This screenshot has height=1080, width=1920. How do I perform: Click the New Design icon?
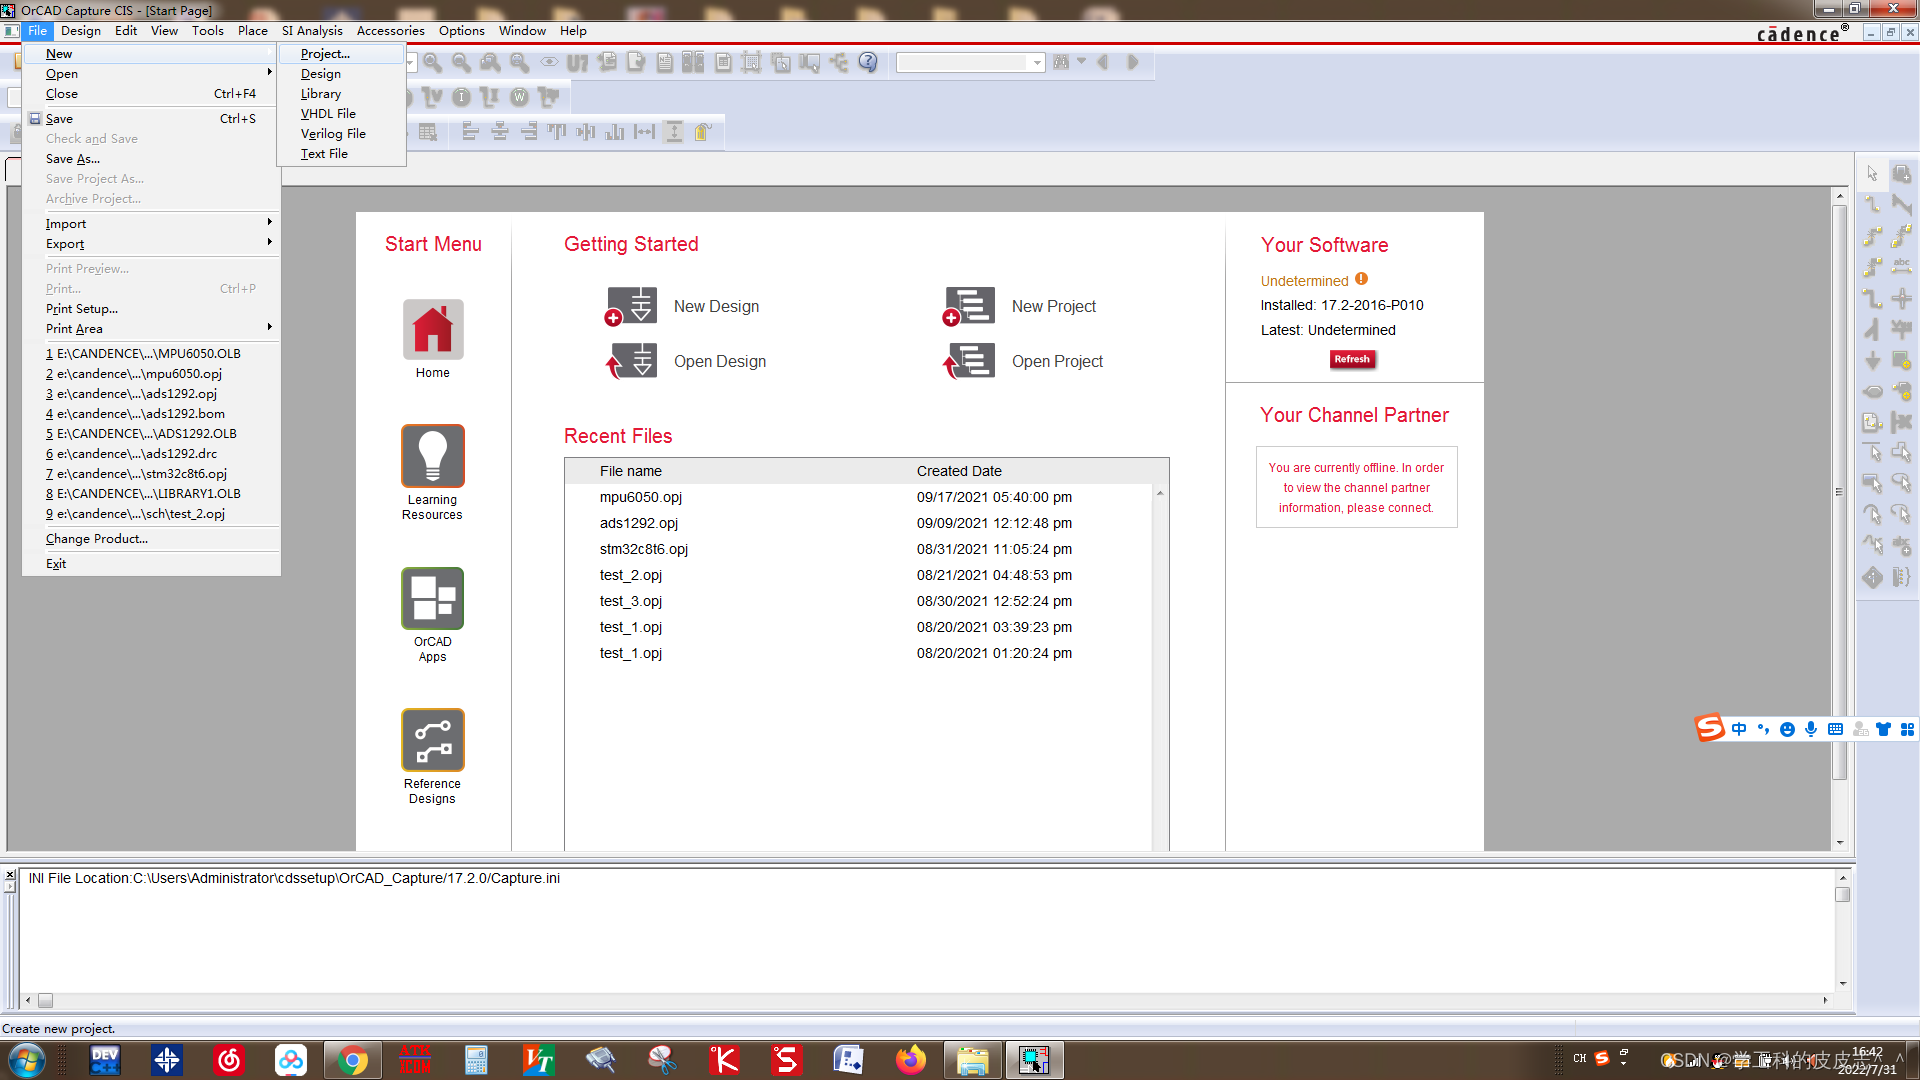point(631,306)
